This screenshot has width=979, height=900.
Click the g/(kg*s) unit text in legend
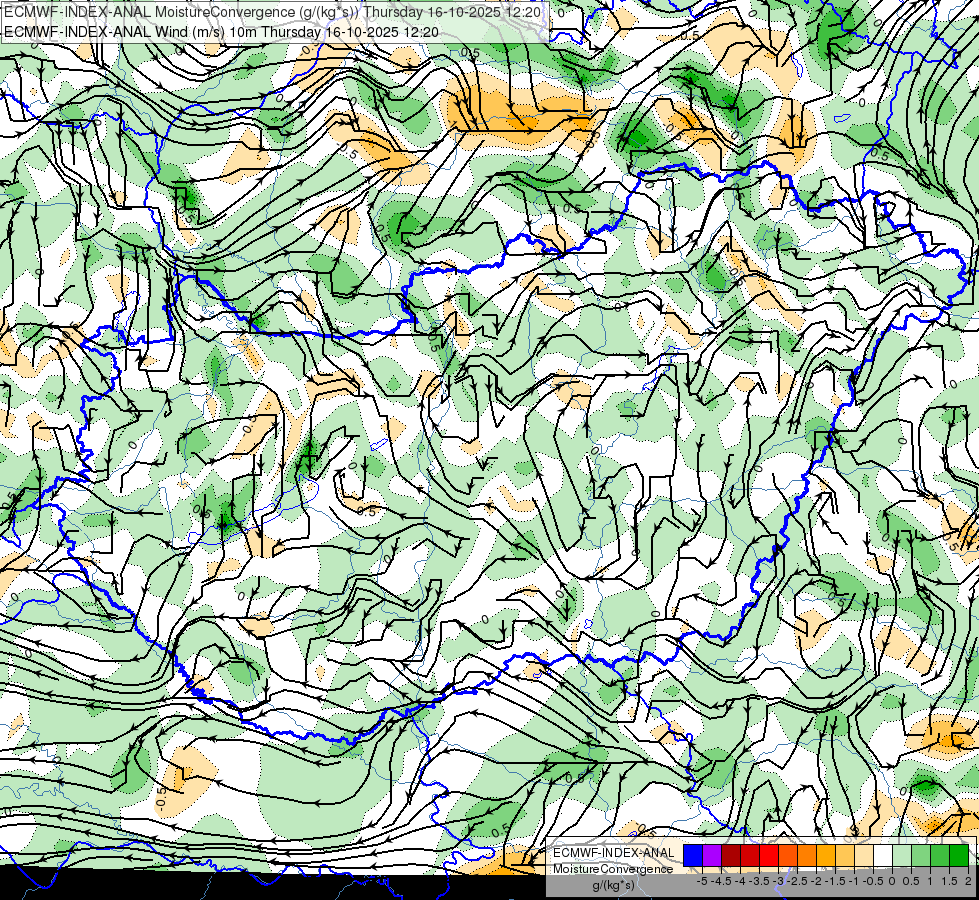(x=613, y=885)
